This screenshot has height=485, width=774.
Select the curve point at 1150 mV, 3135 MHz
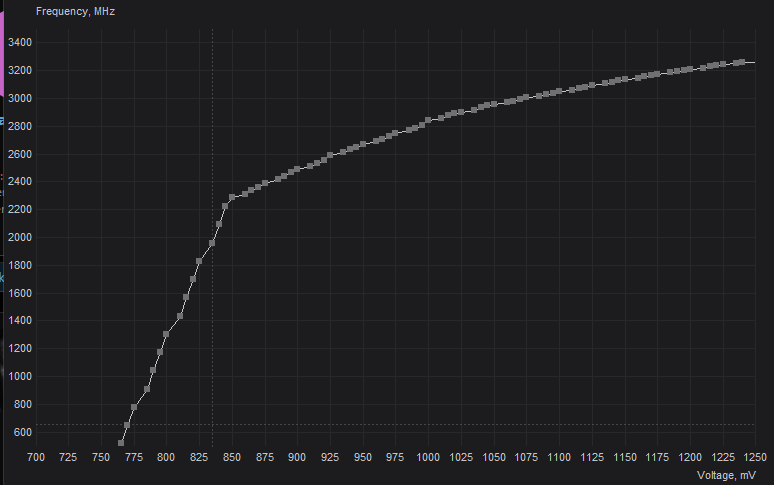(625, 79)
